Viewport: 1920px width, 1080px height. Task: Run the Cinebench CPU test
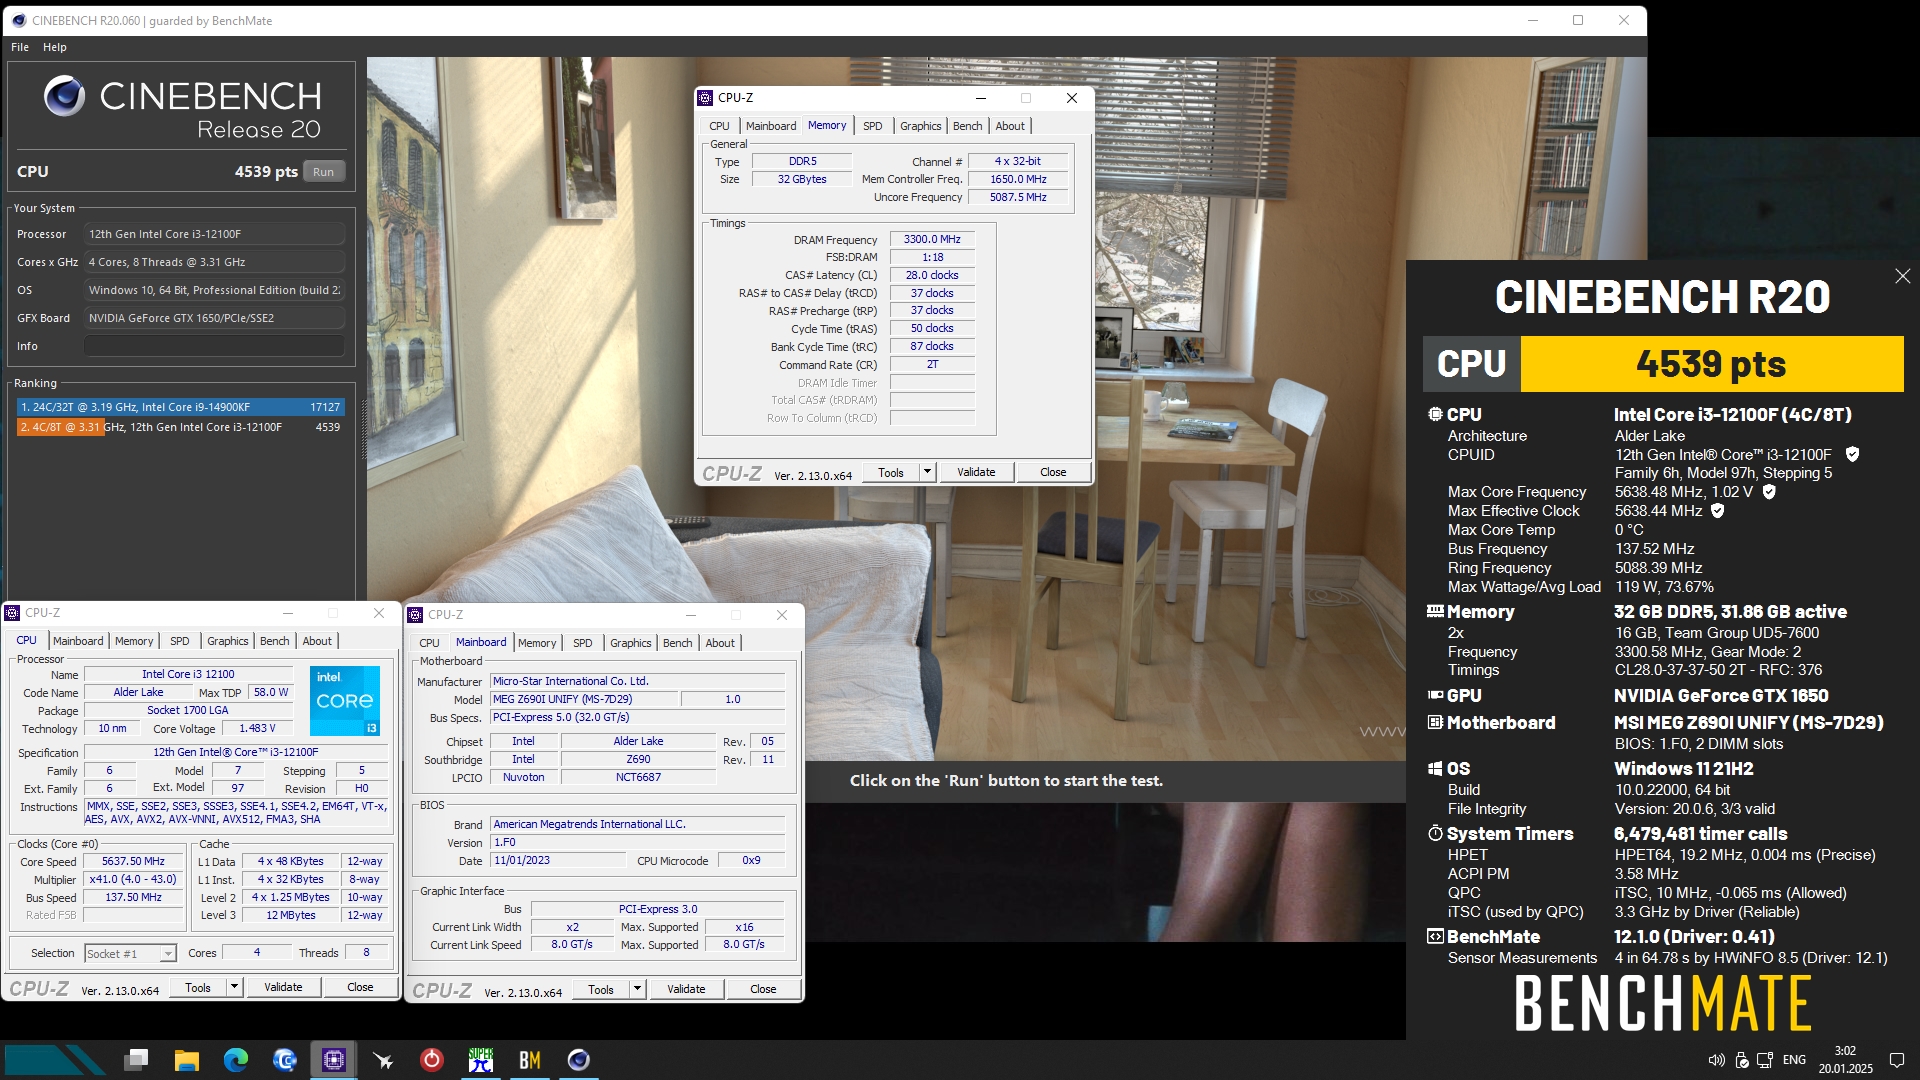click(x=323, y=172)
